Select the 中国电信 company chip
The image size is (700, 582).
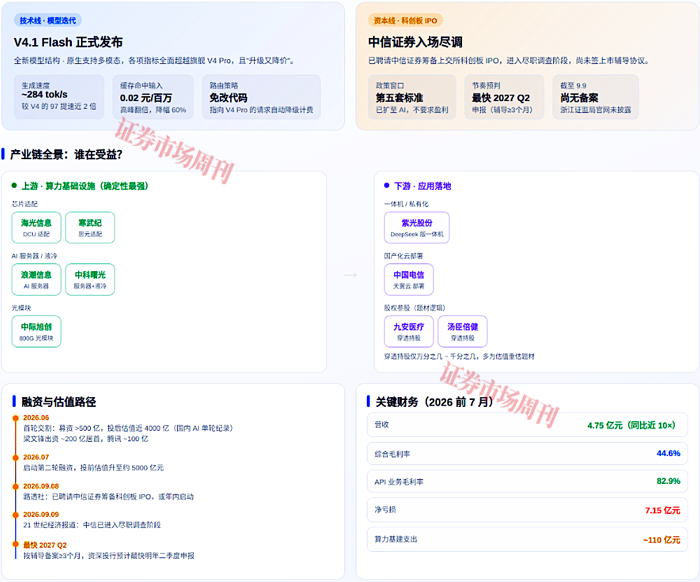tap(409, 279)
